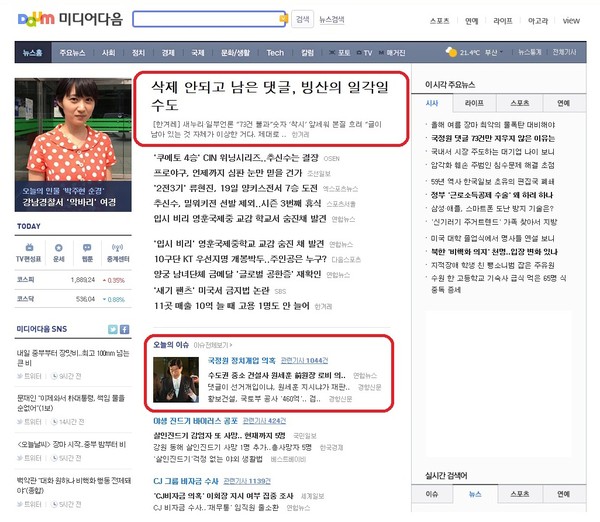Screen dimensions: 600x522
Task: Select 연예 tab in 이시각 주요뉴스
Action: click(x=563, y=103)
